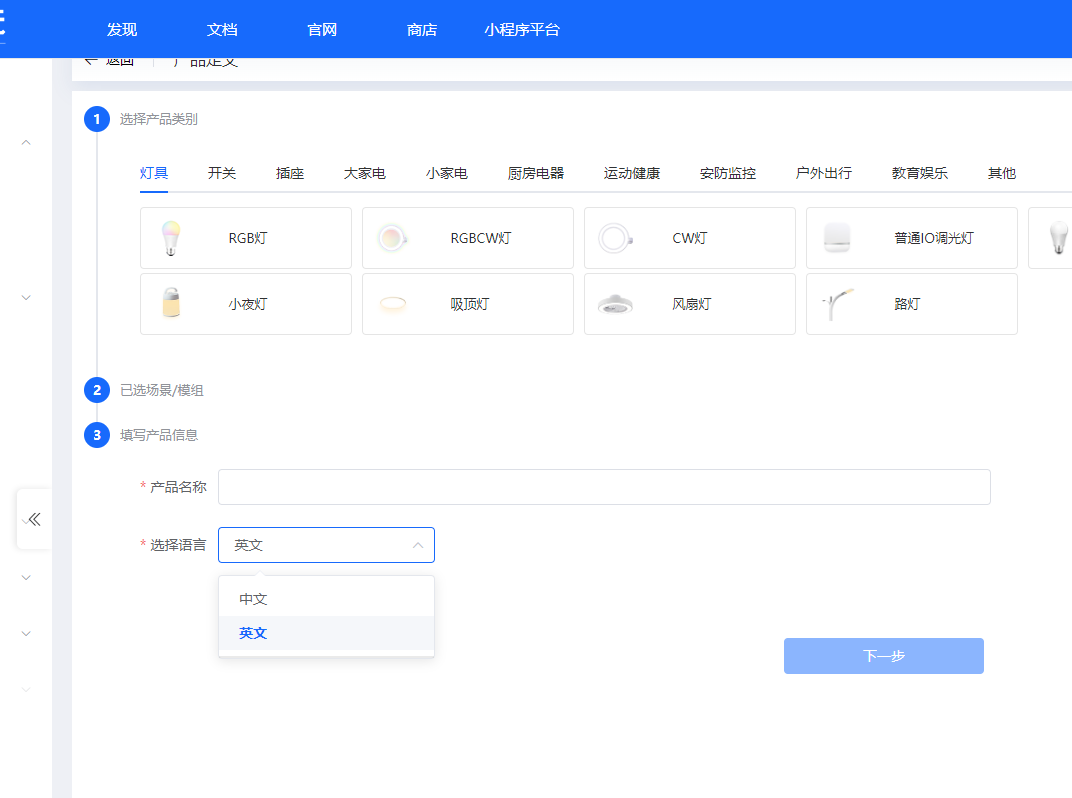Click the 下一步 next step button

(x=883, y=655)
